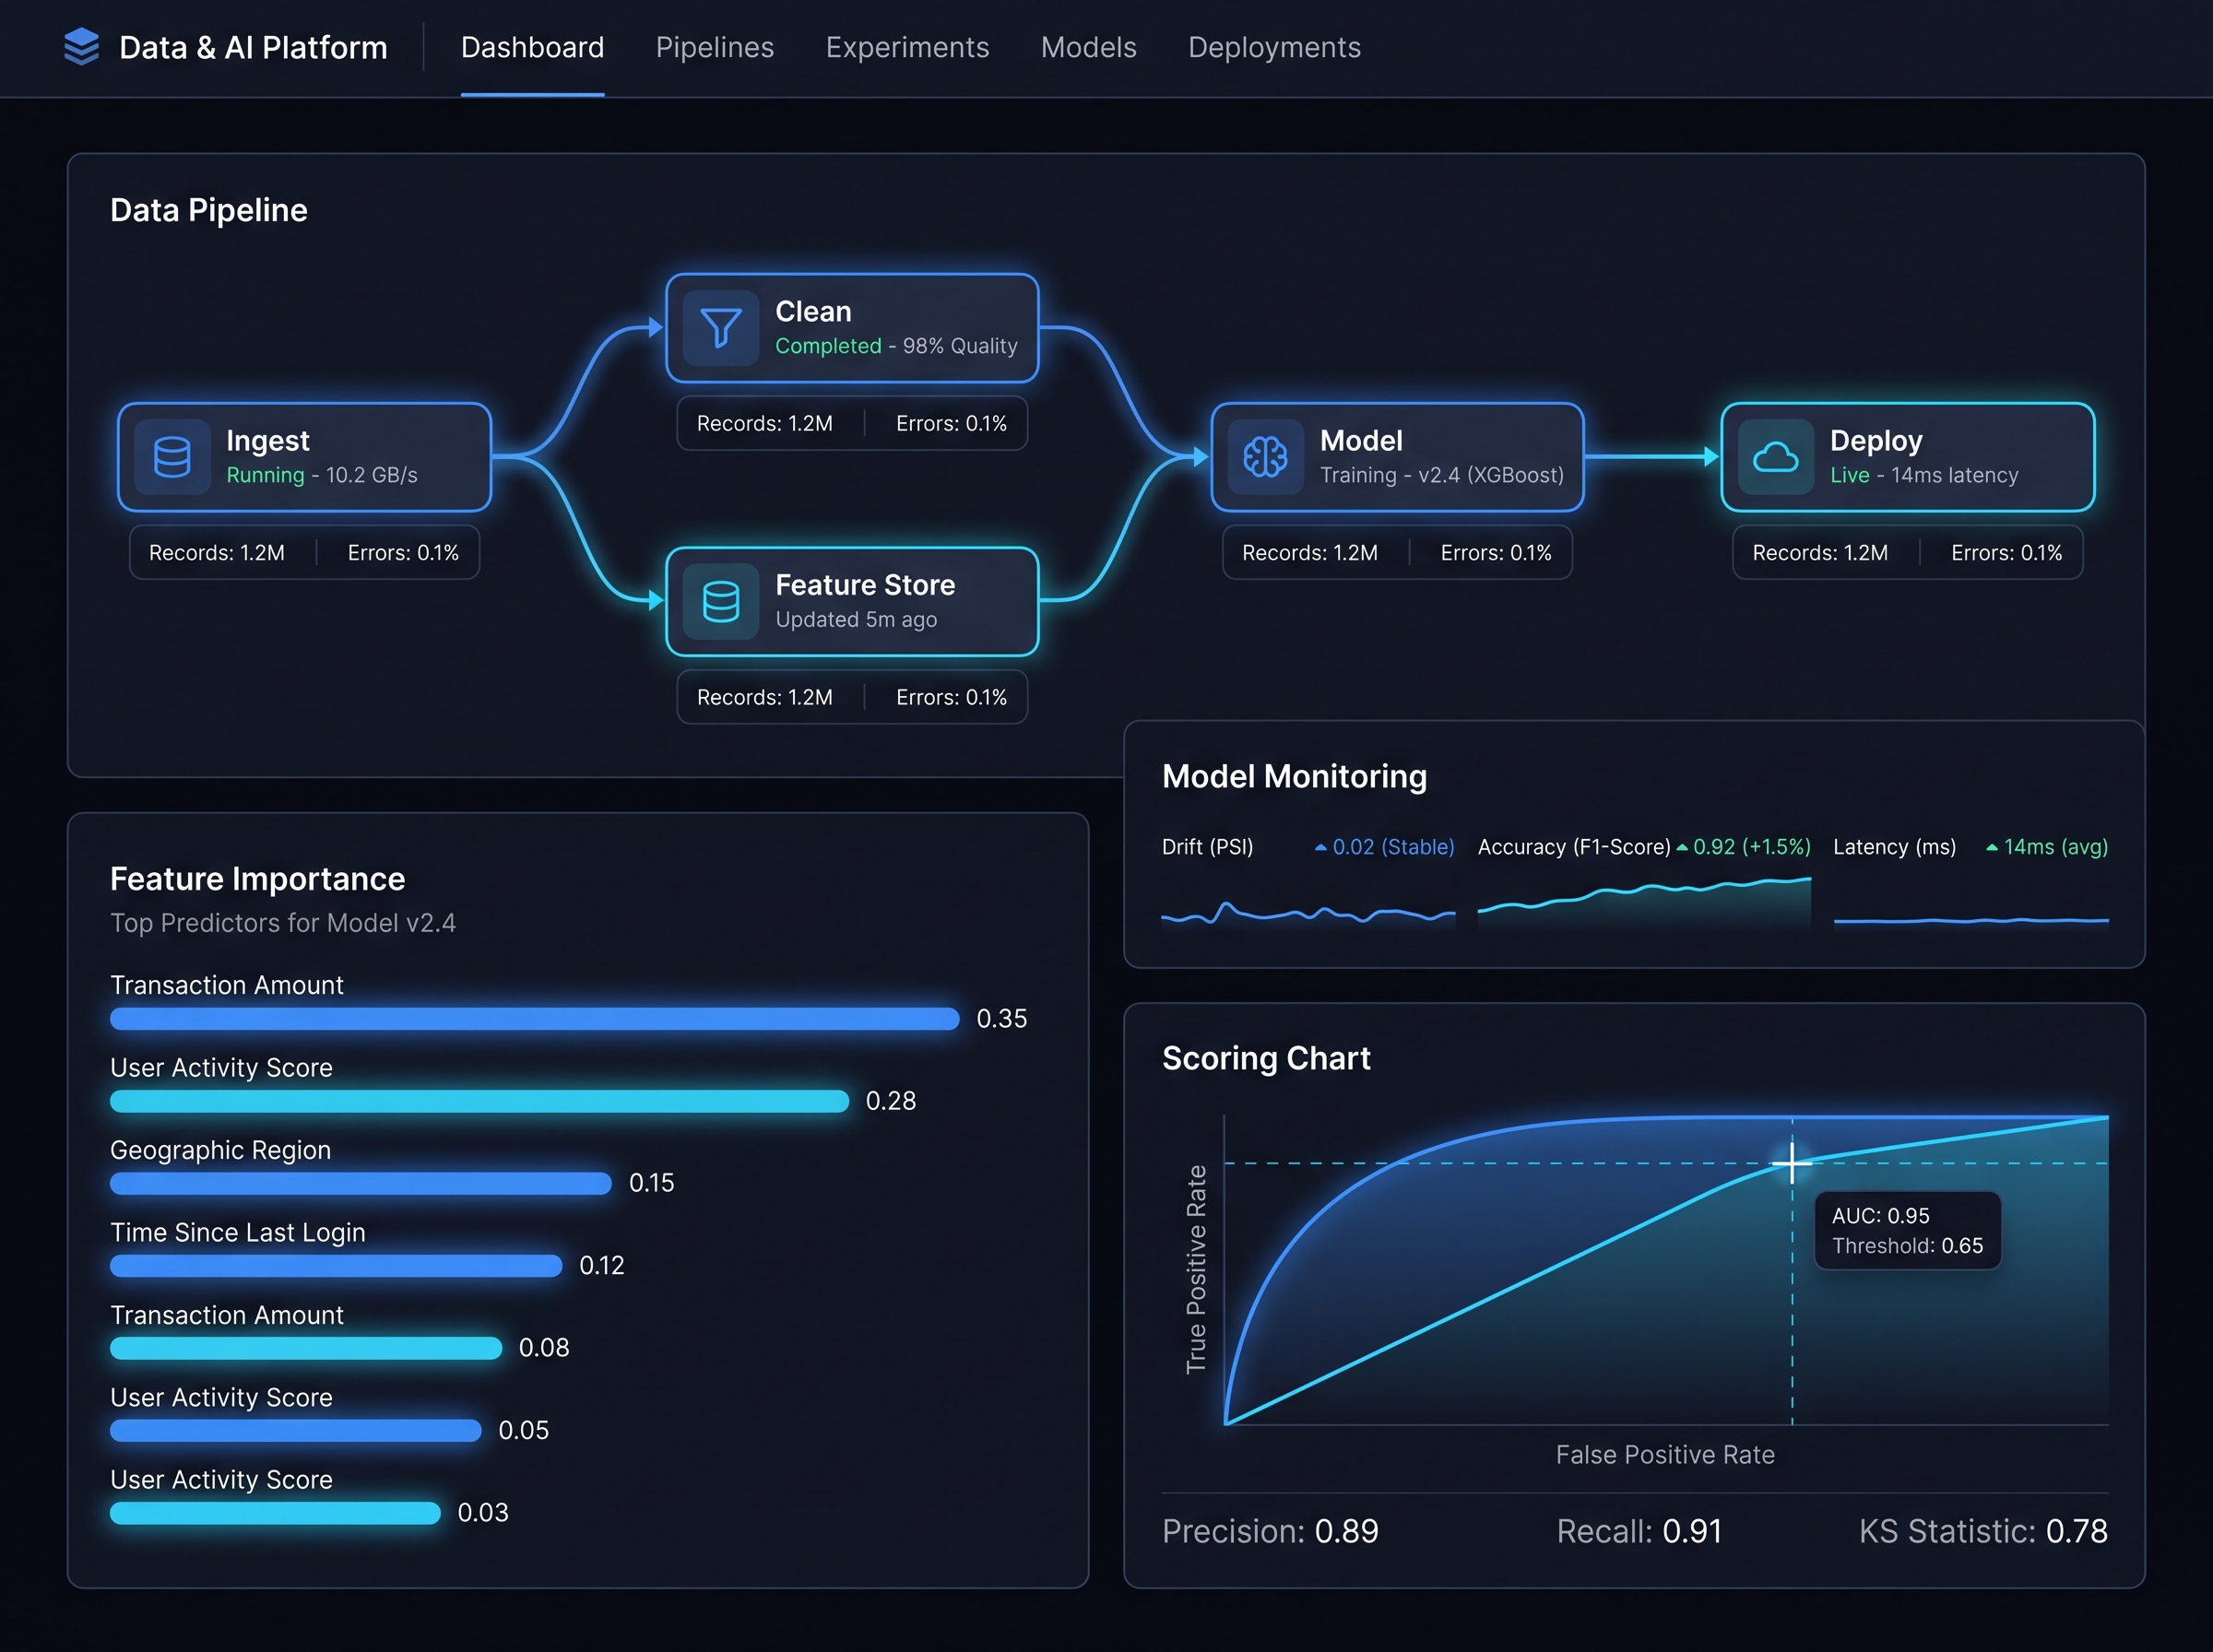The width and height of the screenshot is (2213, 1652).
Task: Select the Clean funnel filter icon
Action: [720, 328]
